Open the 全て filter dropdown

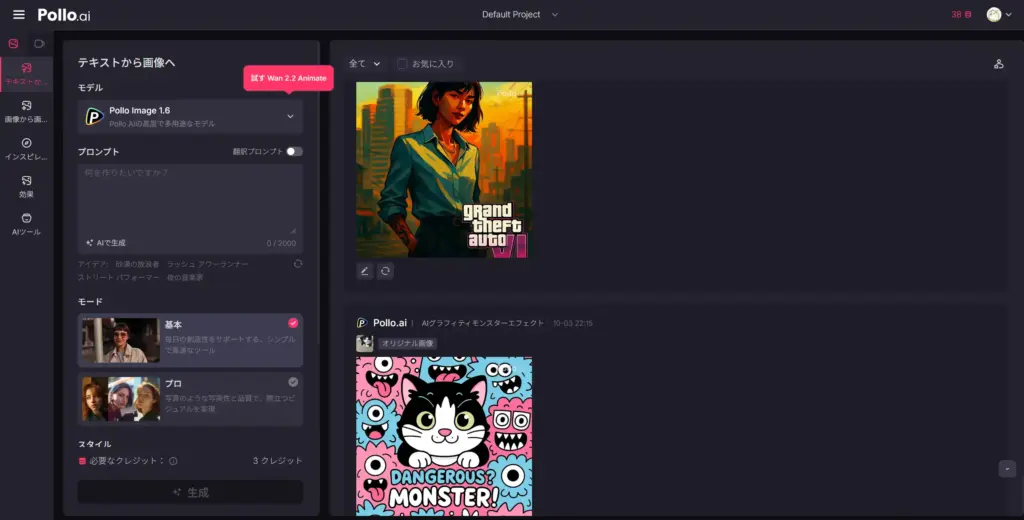(364, 64)
